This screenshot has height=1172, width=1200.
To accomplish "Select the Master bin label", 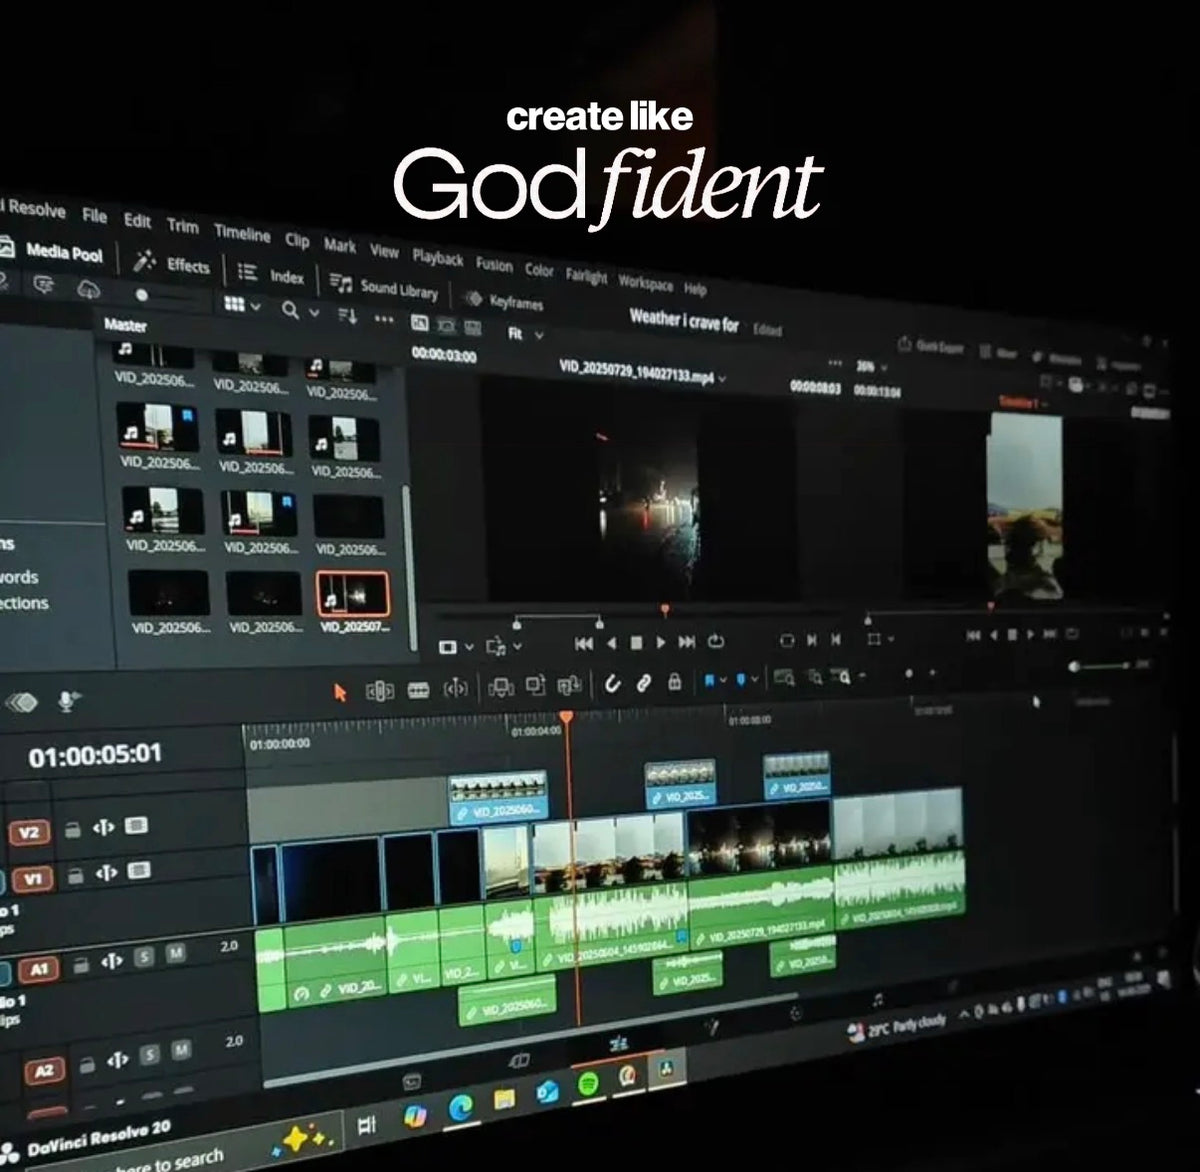I will tap(125, 325).
